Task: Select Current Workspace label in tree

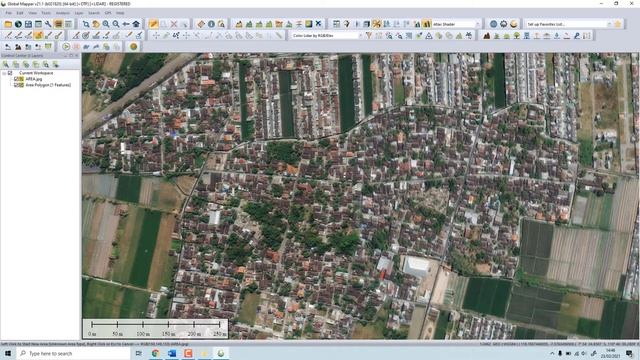Action: pos(36,73)
